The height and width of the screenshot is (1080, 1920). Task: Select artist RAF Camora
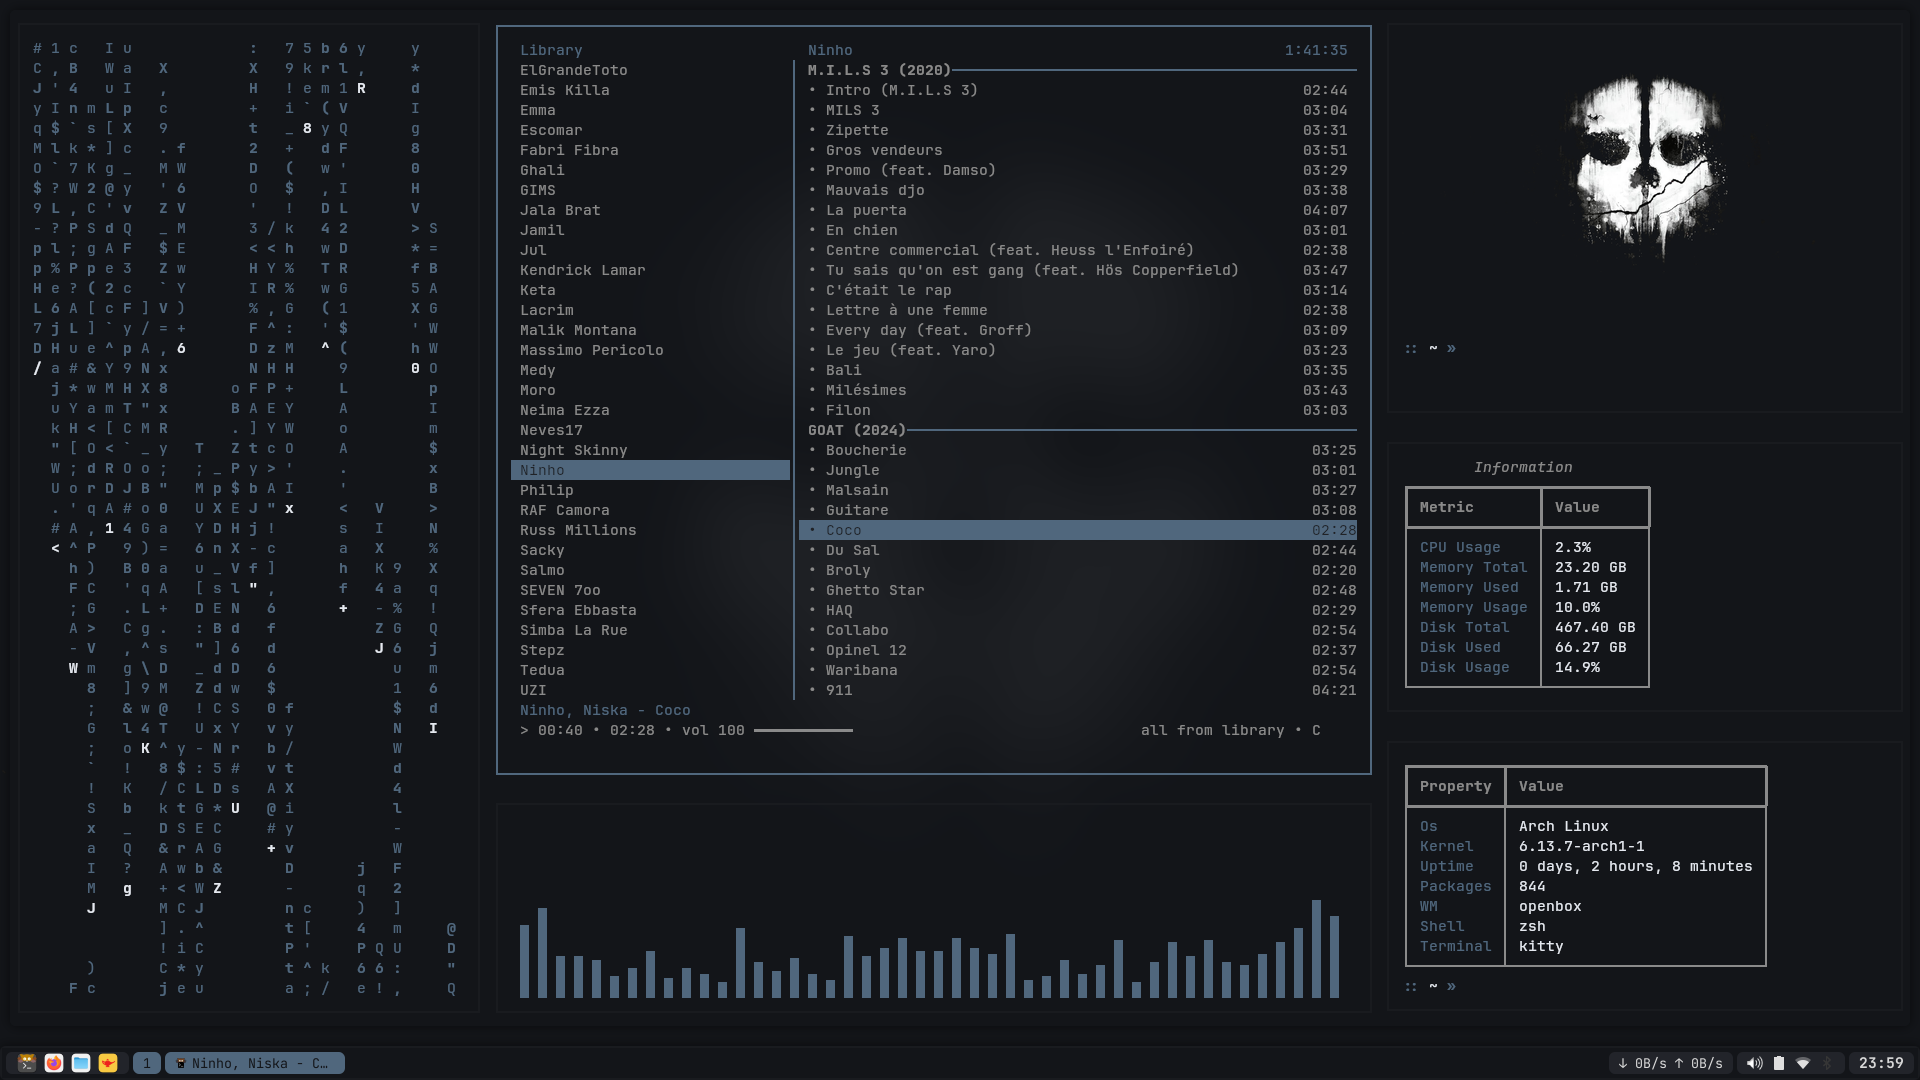coord(565,510)
